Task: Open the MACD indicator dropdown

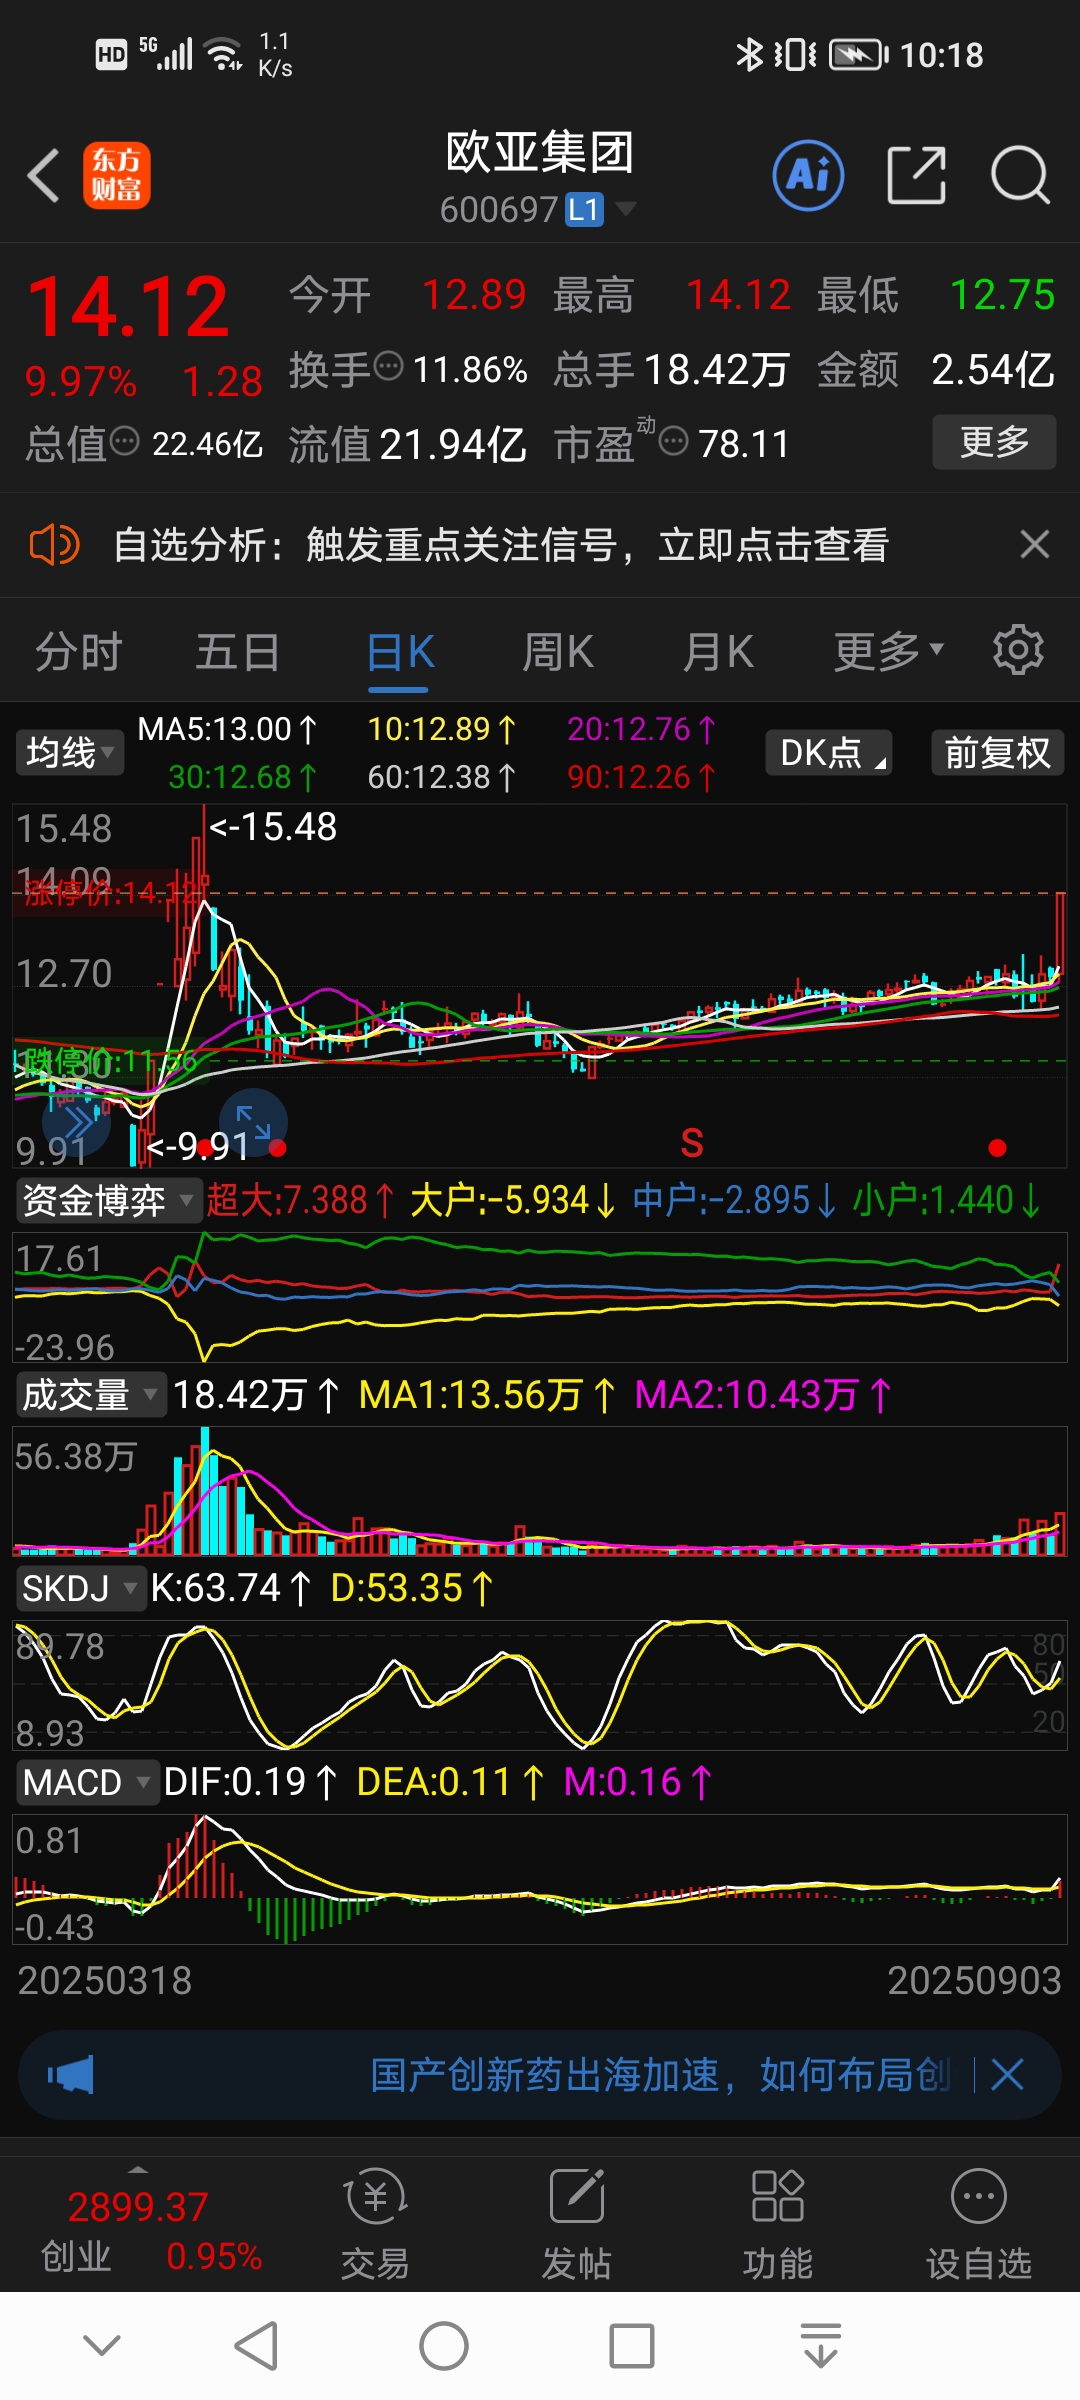Action: [87, 1781]
